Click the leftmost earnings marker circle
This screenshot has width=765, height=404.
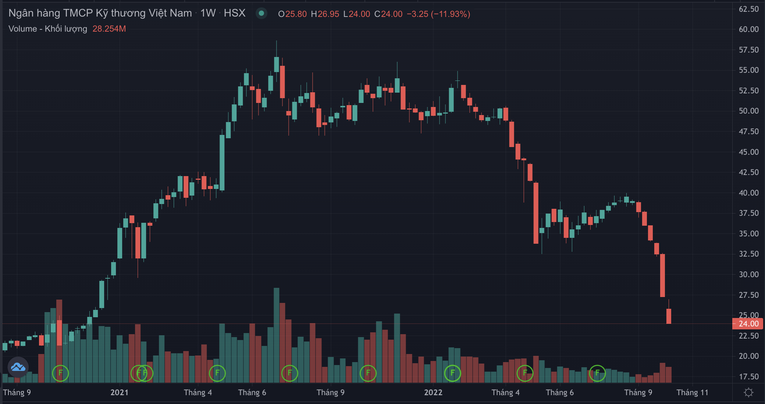pos(60,373)
